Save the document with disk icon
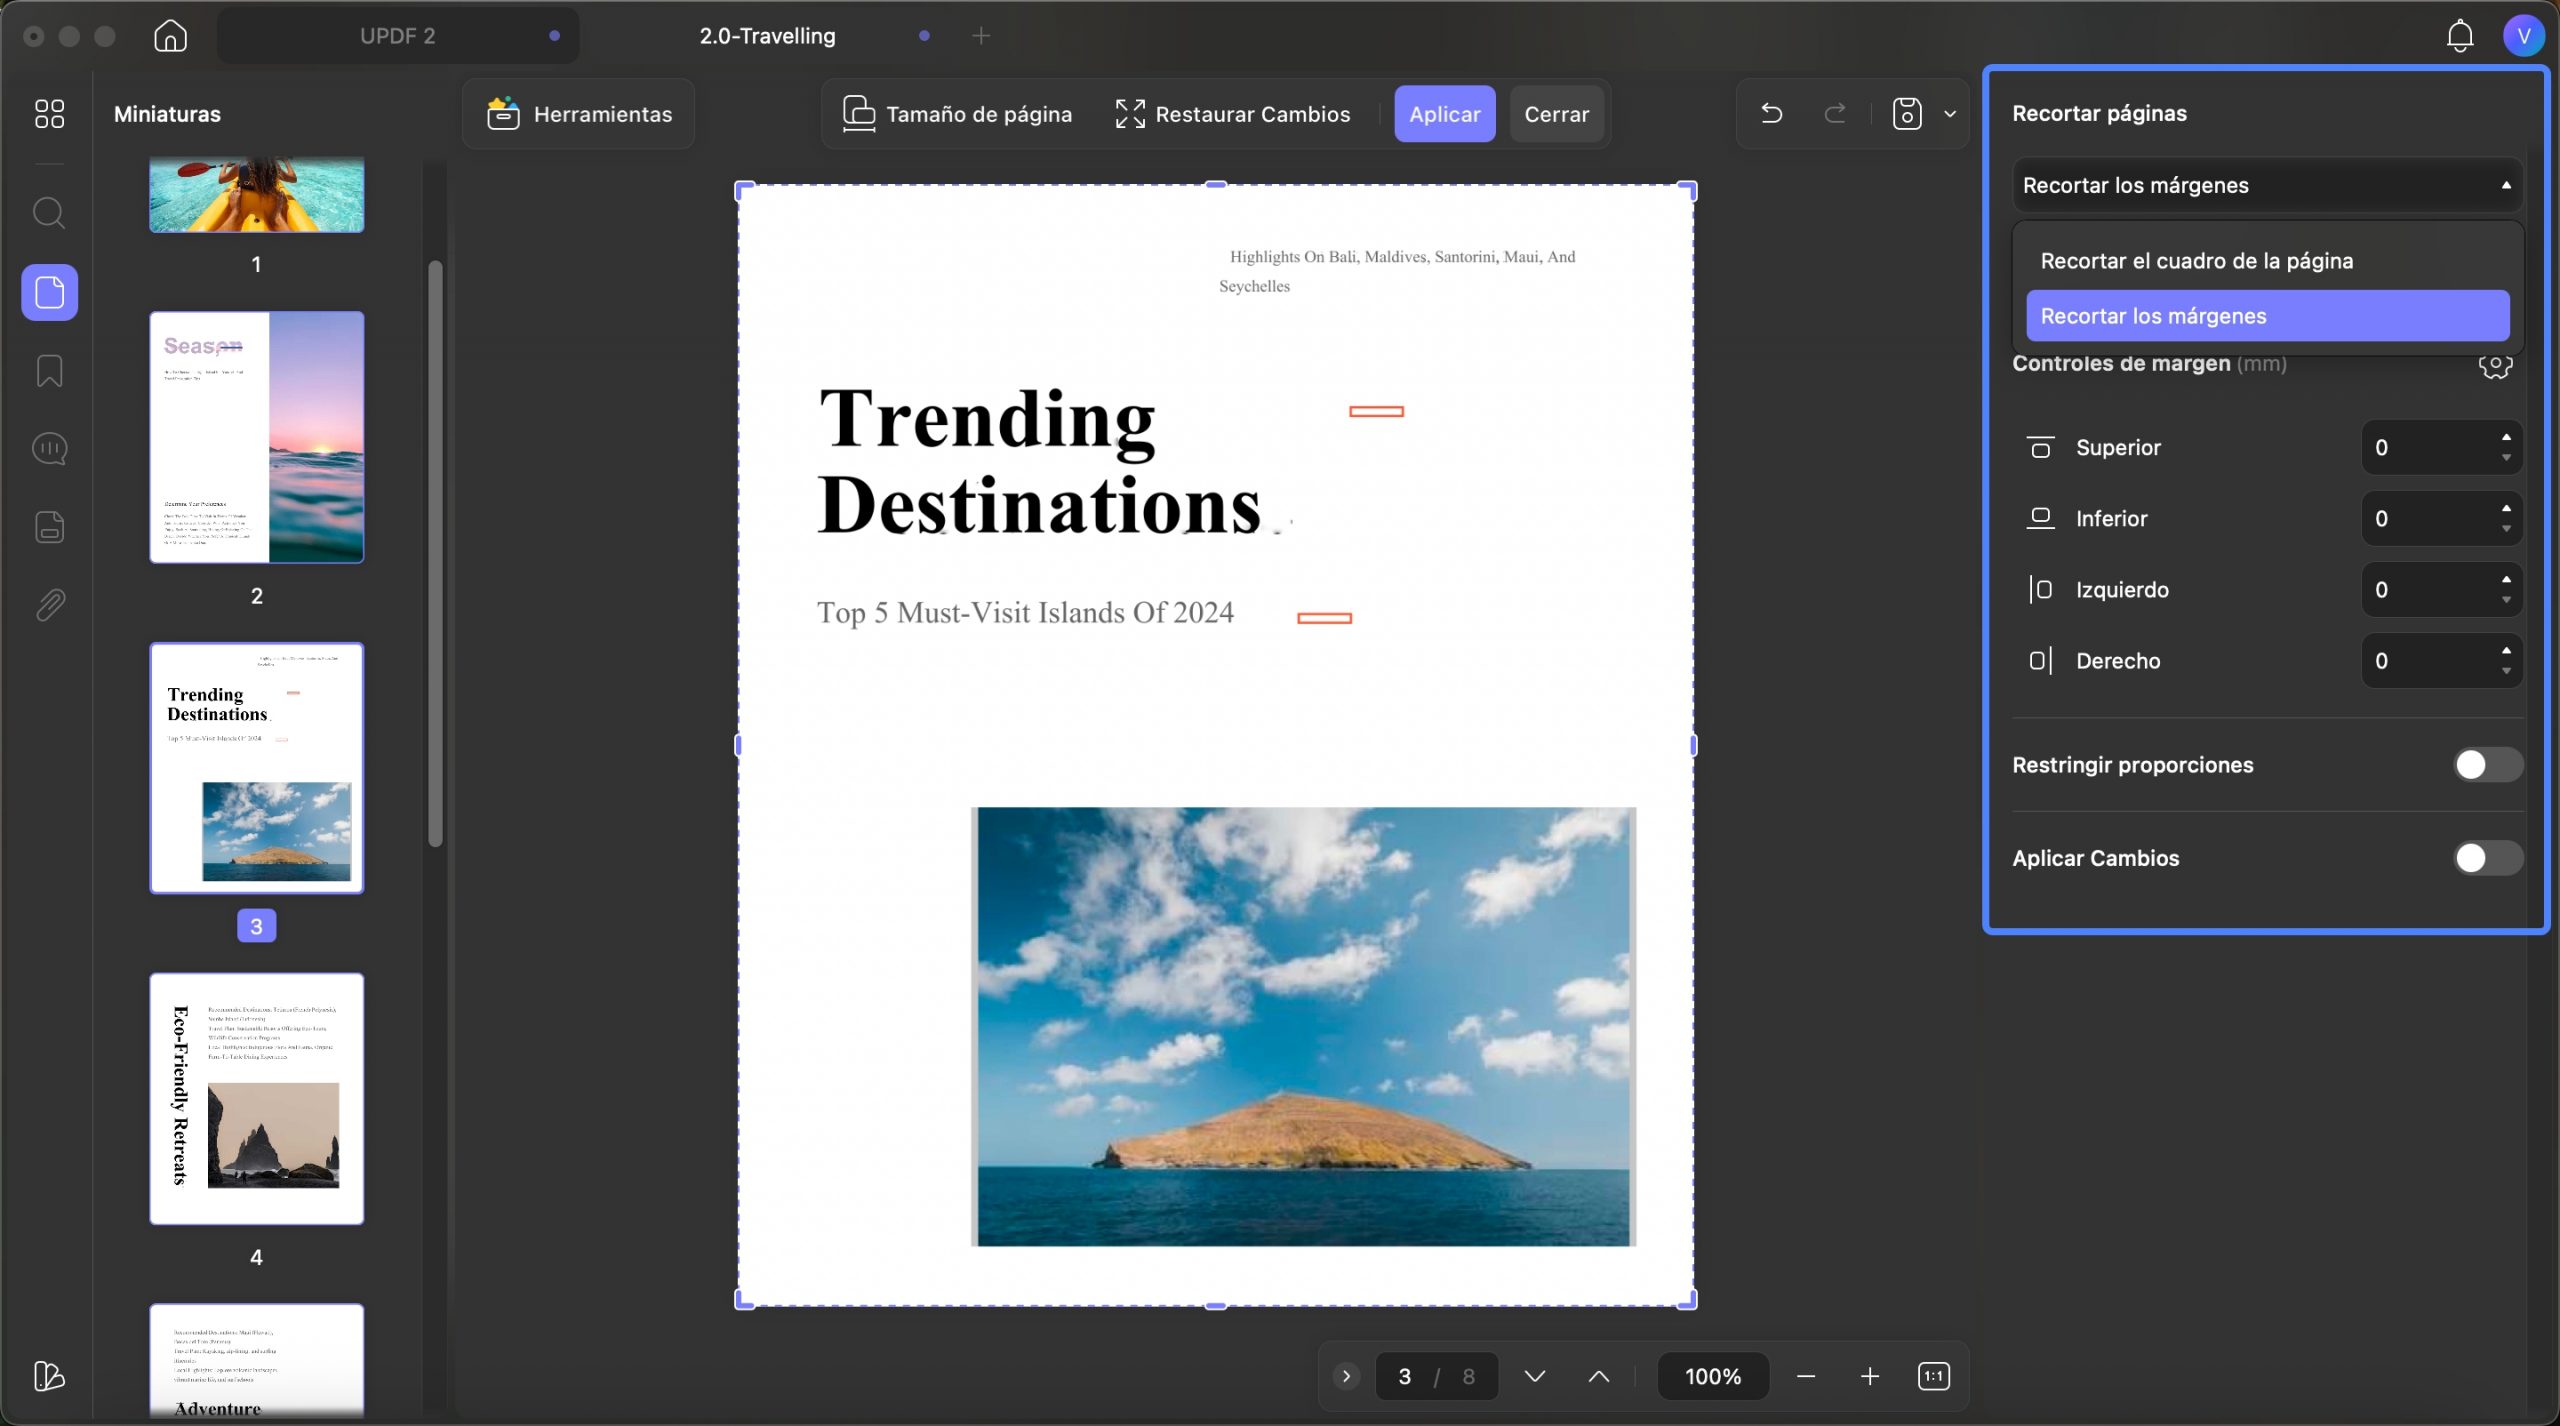2560x1426 pixels. click(1907, 114)
